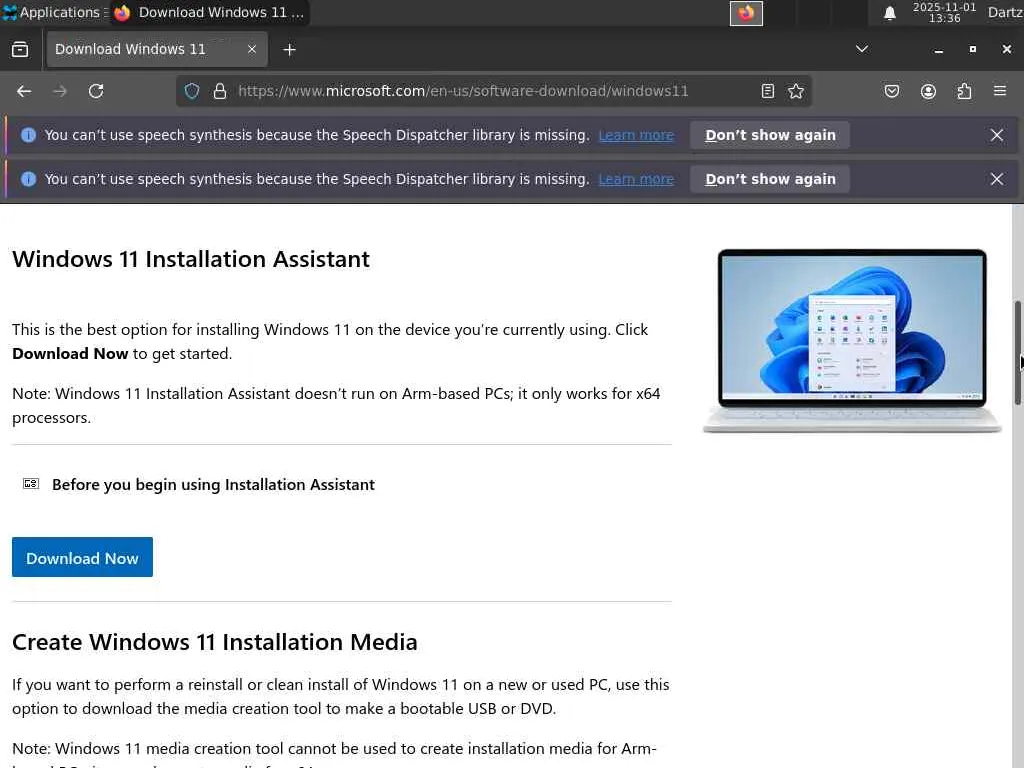The width and height of the screenshot is (1024, 768).
Task: Click the forward navigation arrow
Action: 59,91
